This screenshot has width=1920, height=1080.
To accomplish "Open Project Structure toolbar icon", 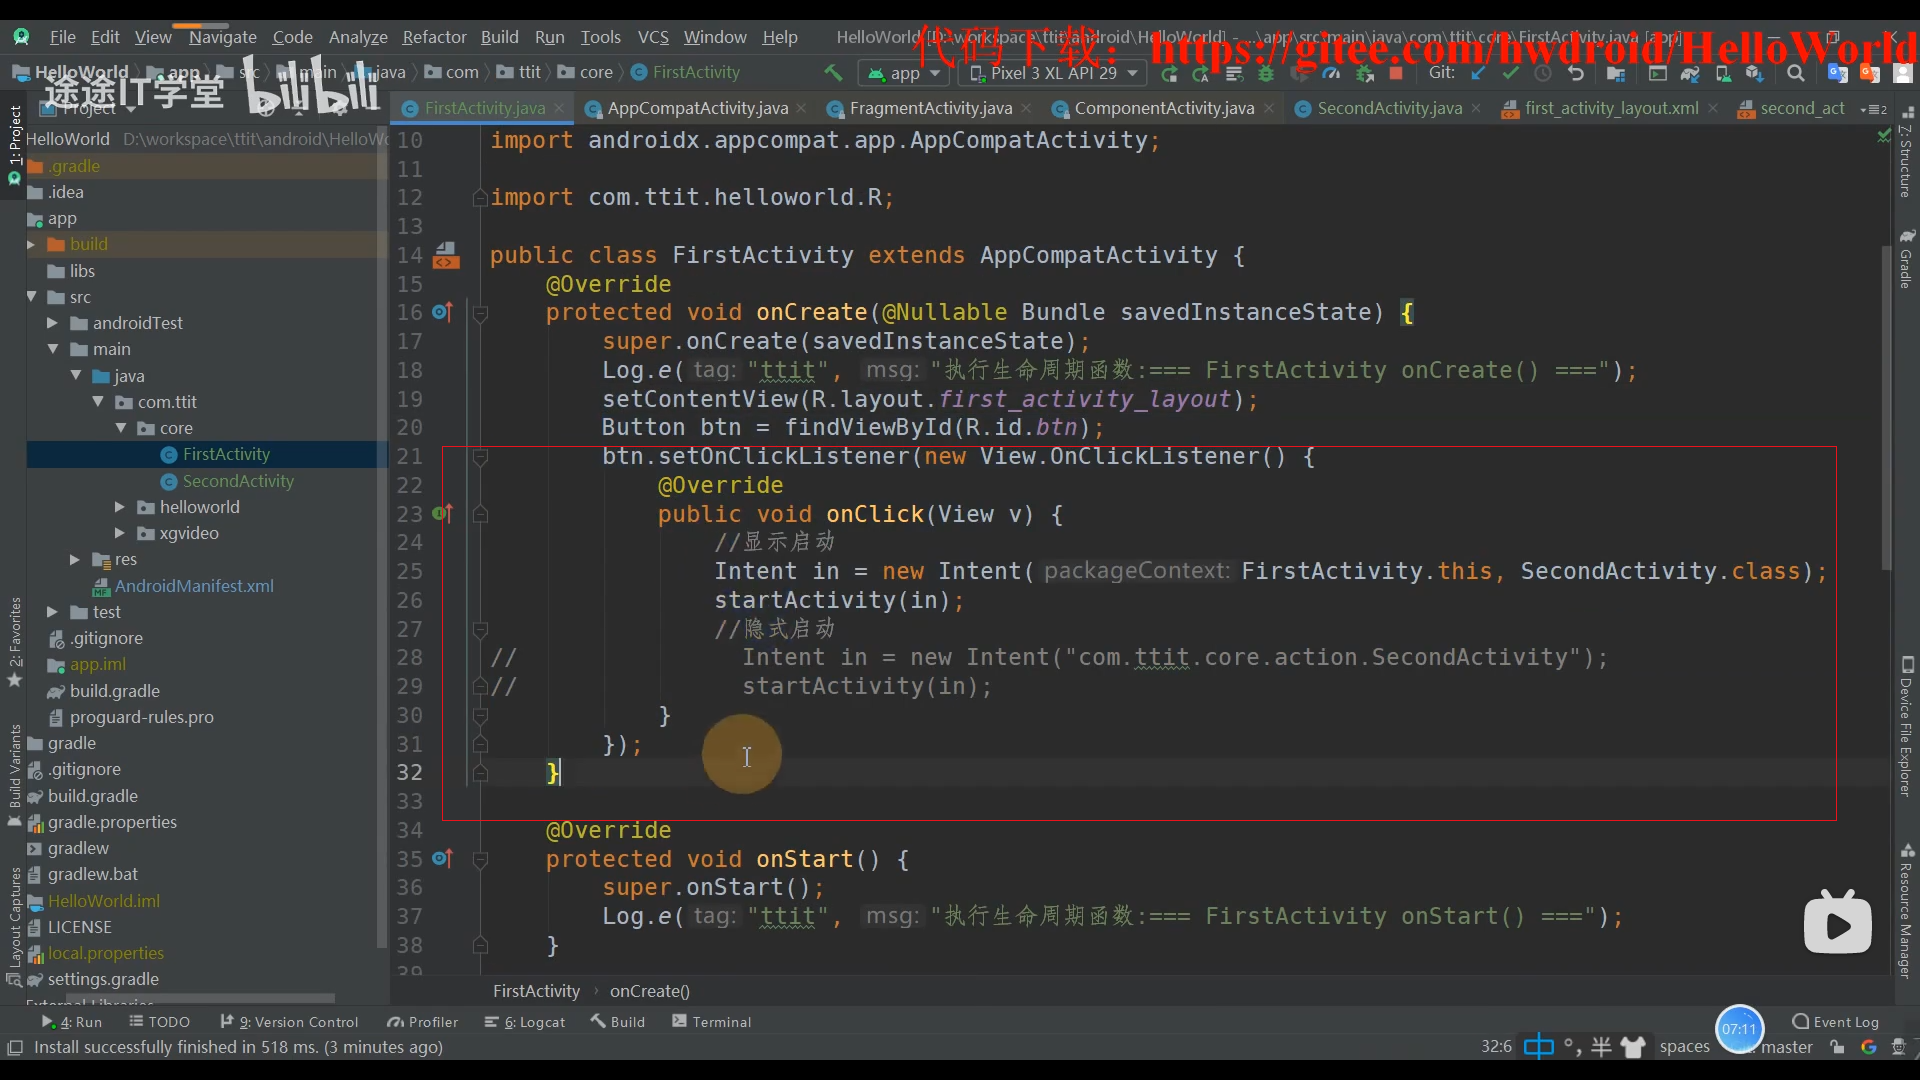I will [1615, 73].
